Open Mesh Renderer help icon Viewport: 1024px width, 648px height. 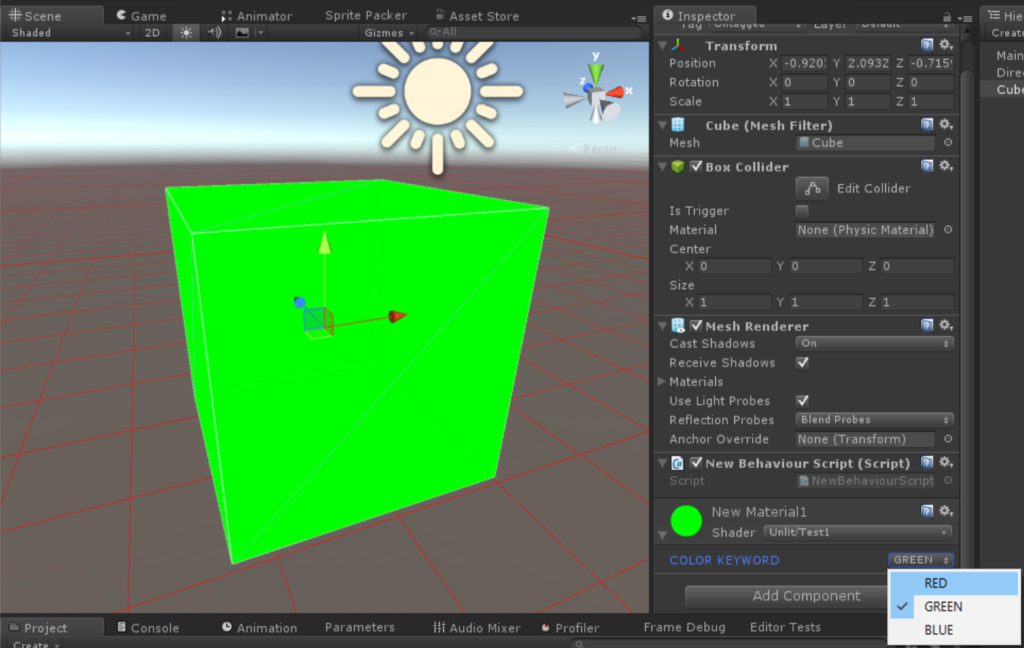(x=927, y=325)
